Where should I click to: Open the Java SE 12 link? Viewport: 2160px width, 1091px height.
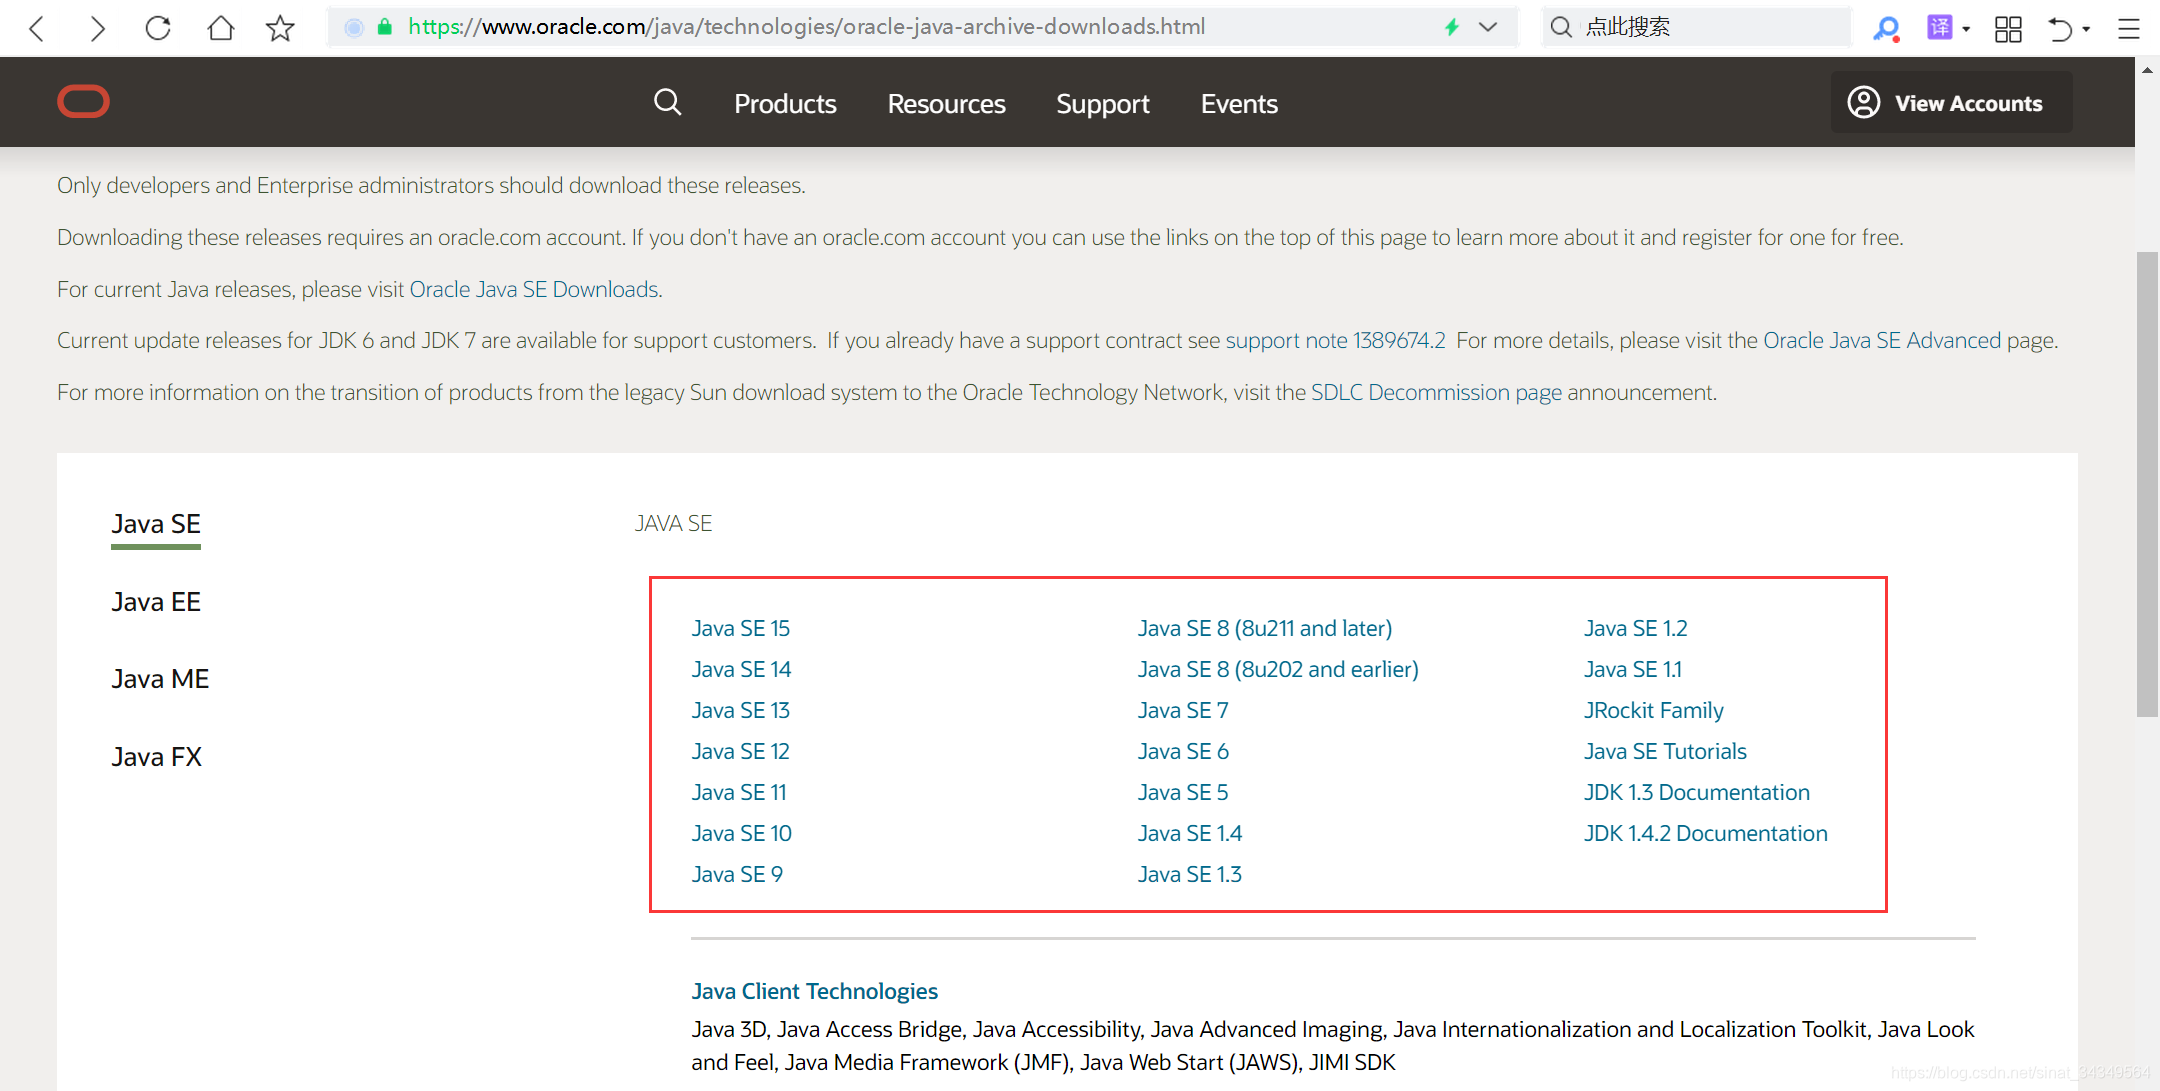coord(741,751)
